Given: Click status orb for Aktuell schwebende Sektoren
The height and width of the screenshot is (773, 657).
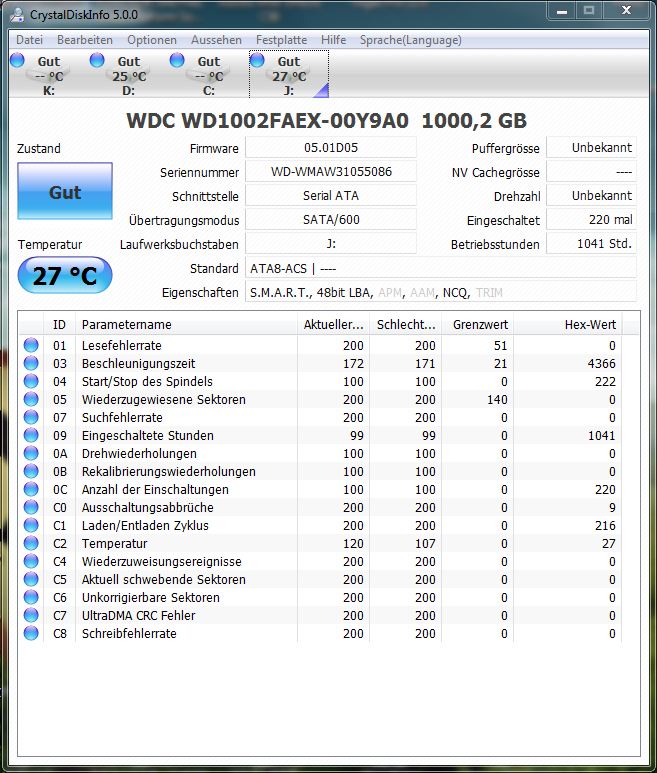Looking at the screenshot, I should tap(31, 579).
